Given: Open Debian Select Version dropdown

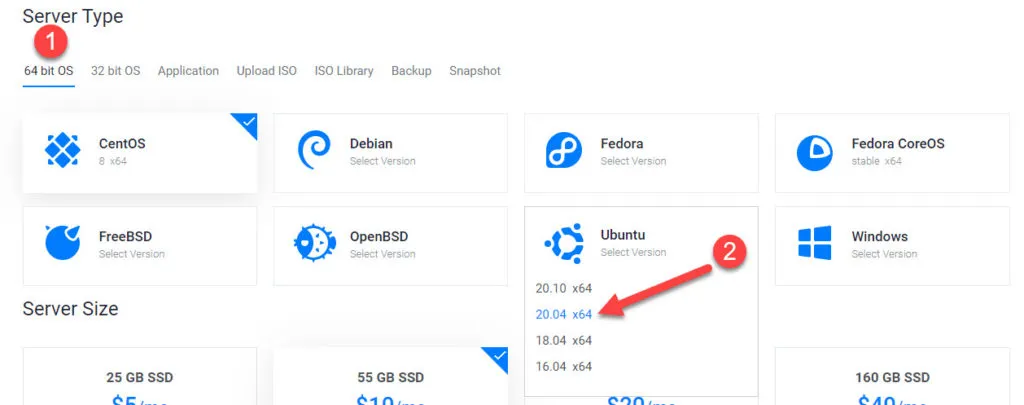Looking at the screenshot, I should point(383,161).
